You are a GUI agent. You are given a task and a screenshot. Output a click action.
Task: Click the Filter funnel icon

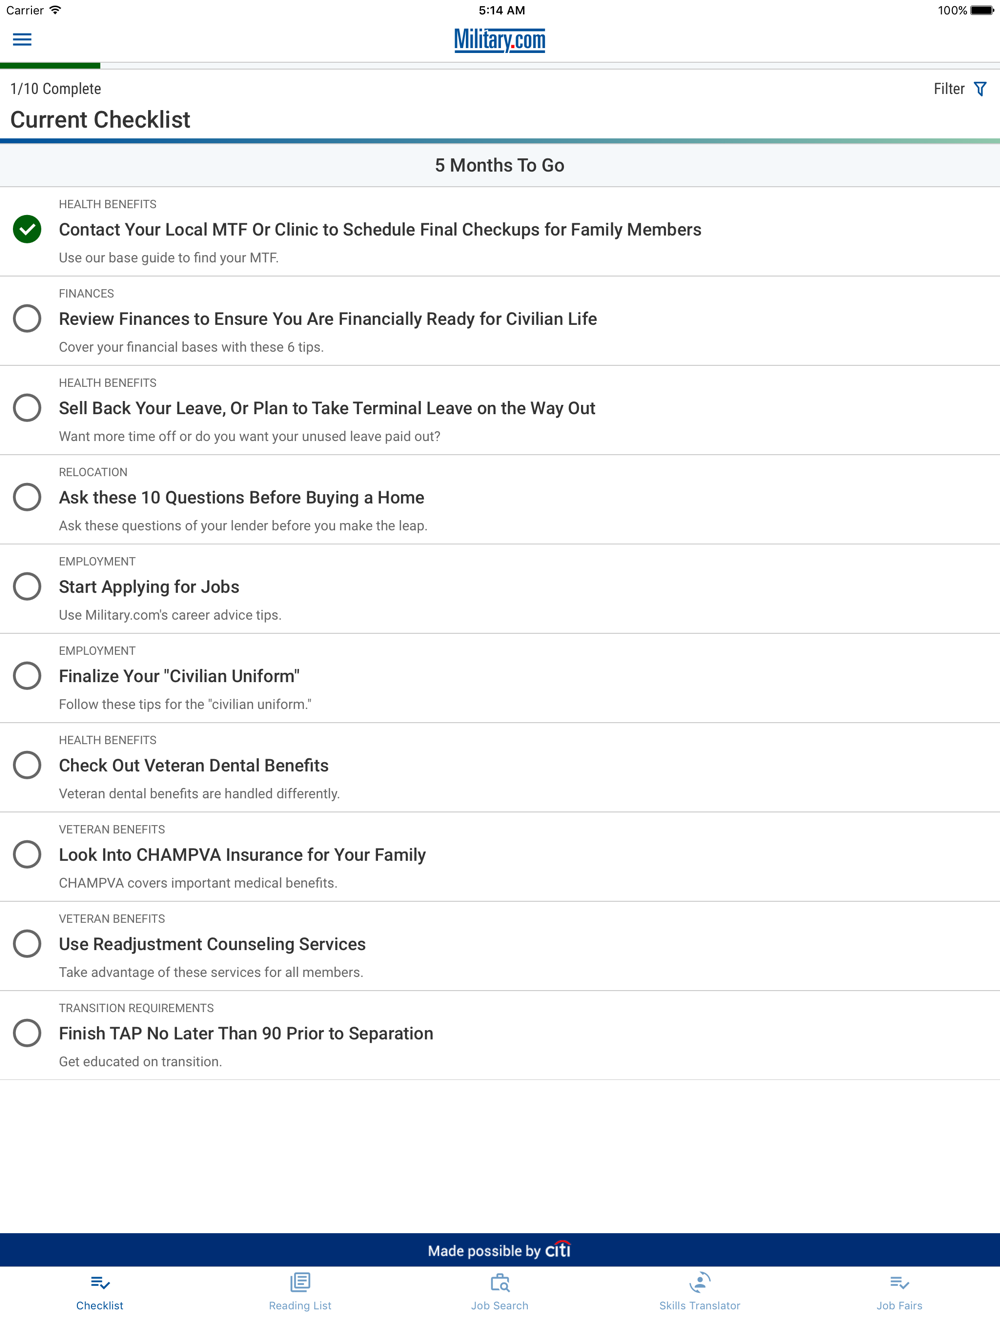click(x=980, y=89)
